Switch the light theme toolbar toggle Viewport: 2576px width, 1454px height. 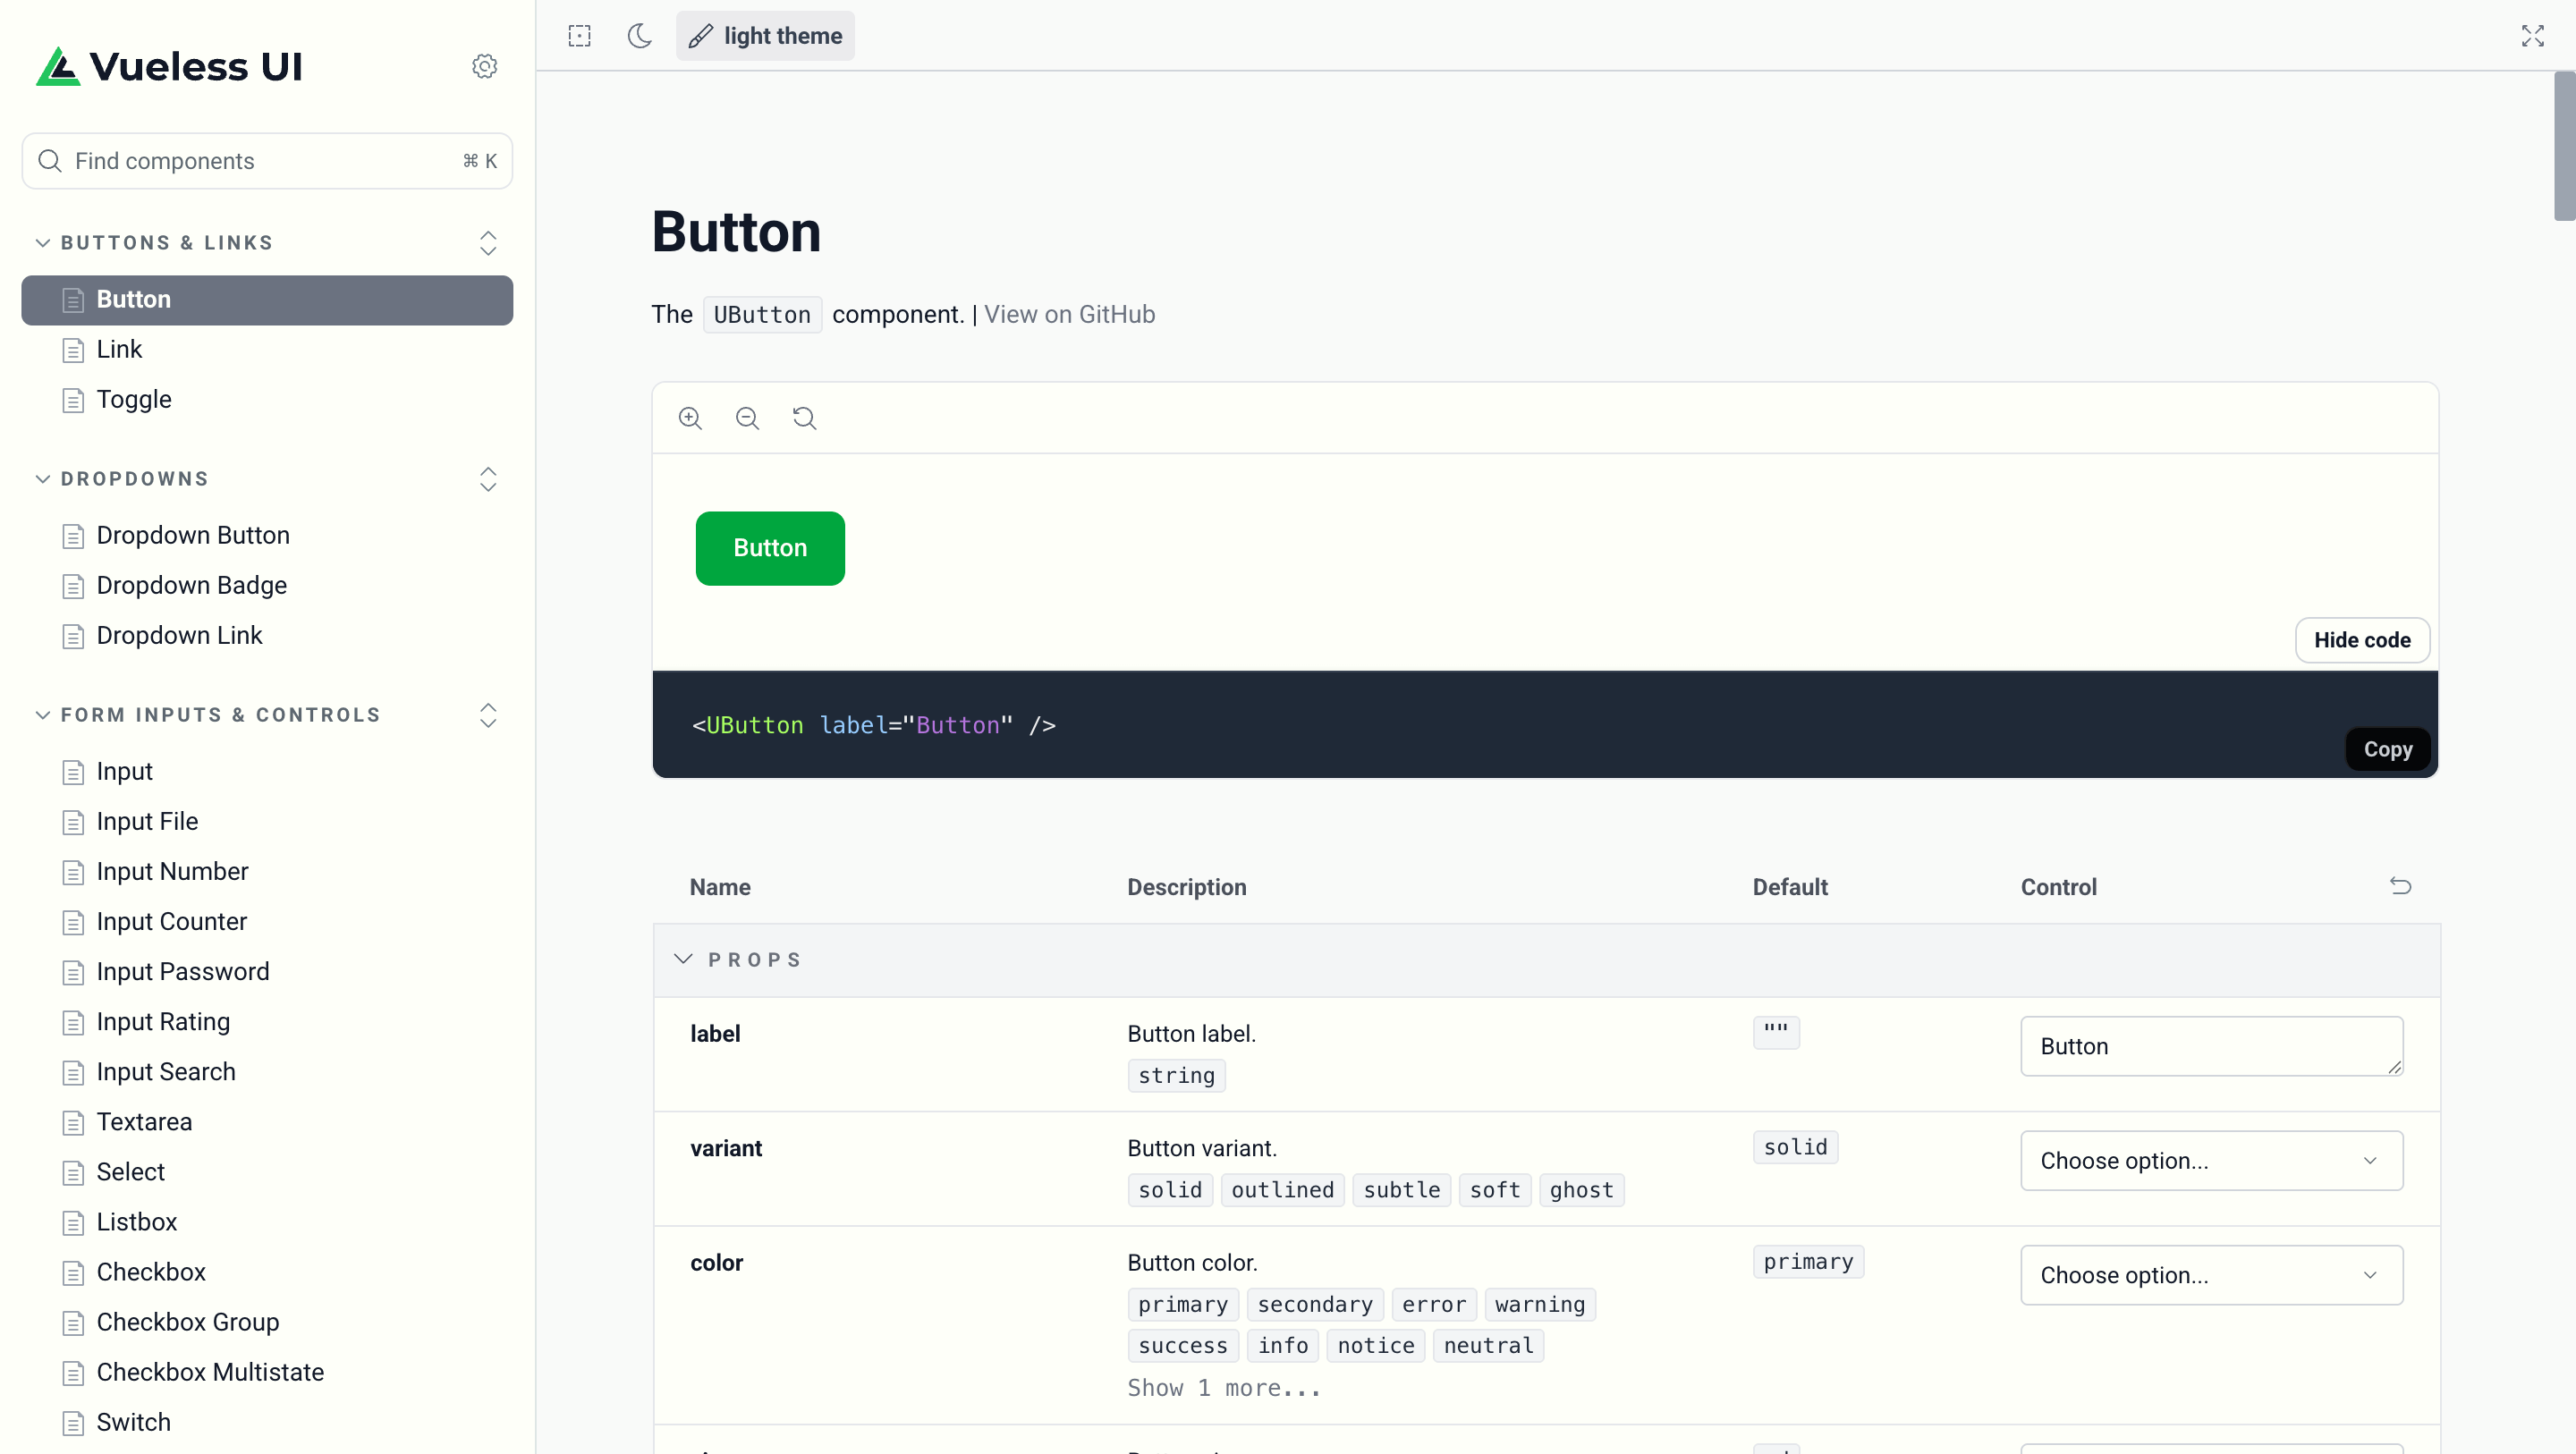tap(766, 36)
